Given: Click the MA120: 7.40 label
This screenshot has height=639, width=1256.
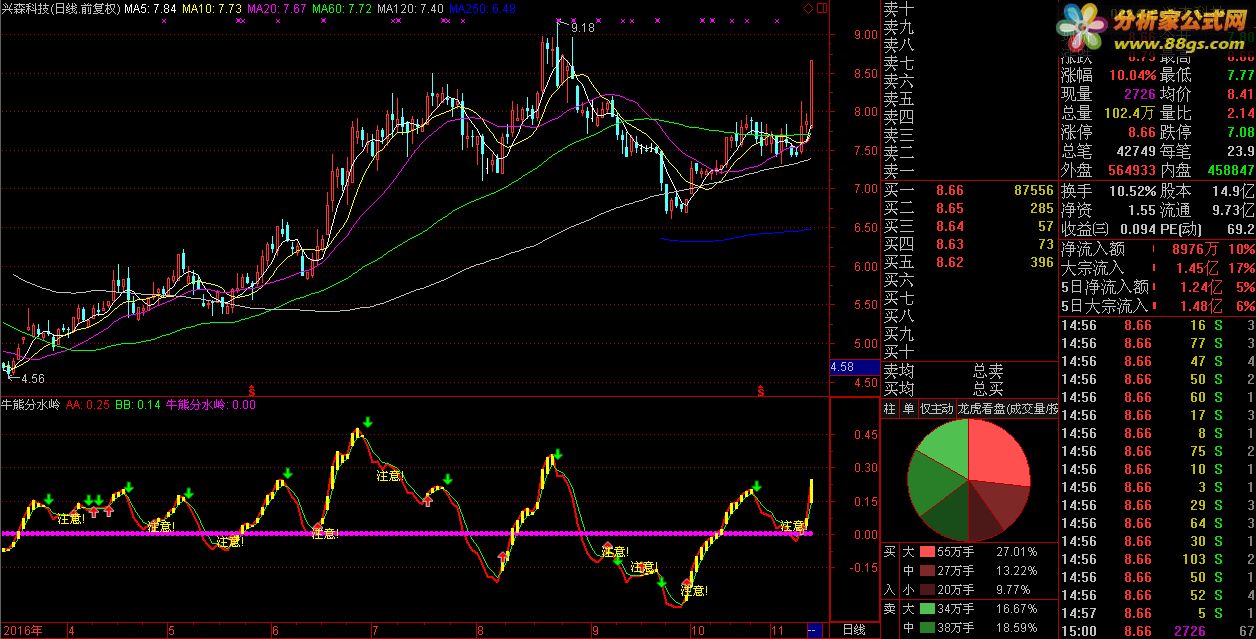Looking at the screenshot, I should tap(412, 8).
